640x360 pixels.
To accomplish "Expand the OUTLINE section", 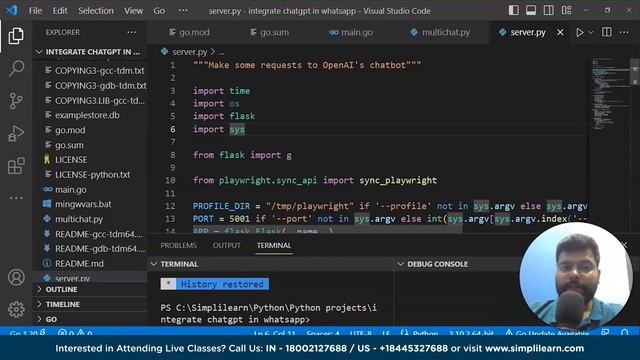I will click(90, 289).
